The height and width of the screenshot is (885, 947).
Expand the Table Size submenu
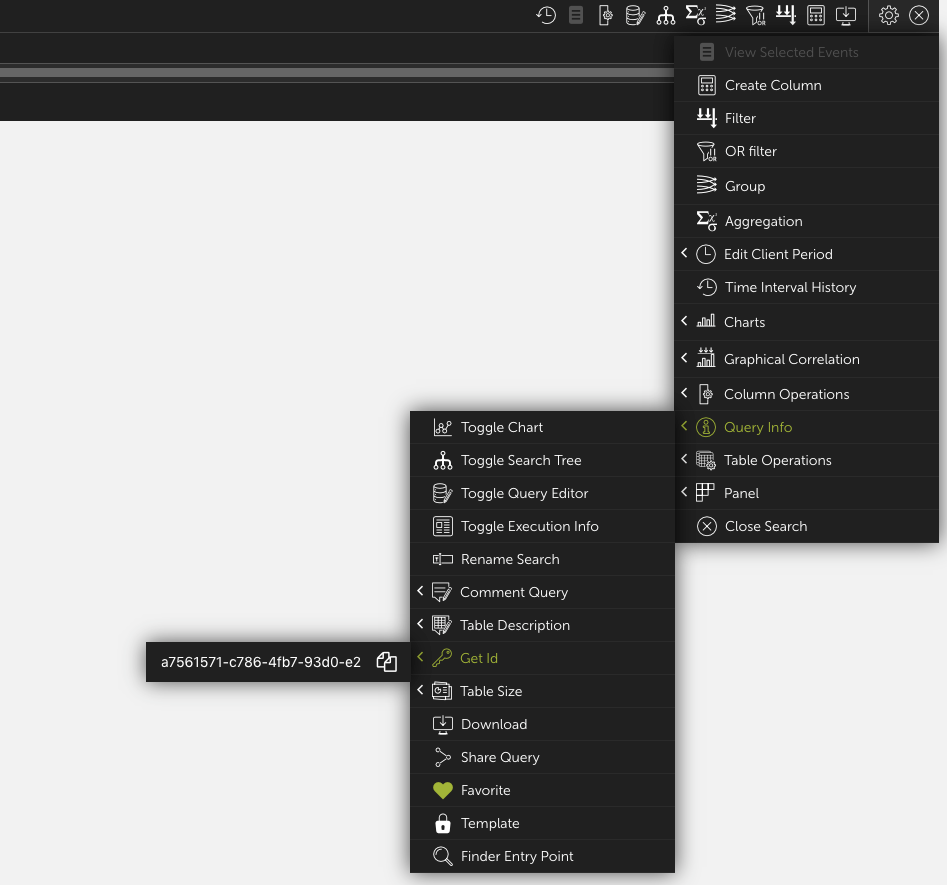490,691
